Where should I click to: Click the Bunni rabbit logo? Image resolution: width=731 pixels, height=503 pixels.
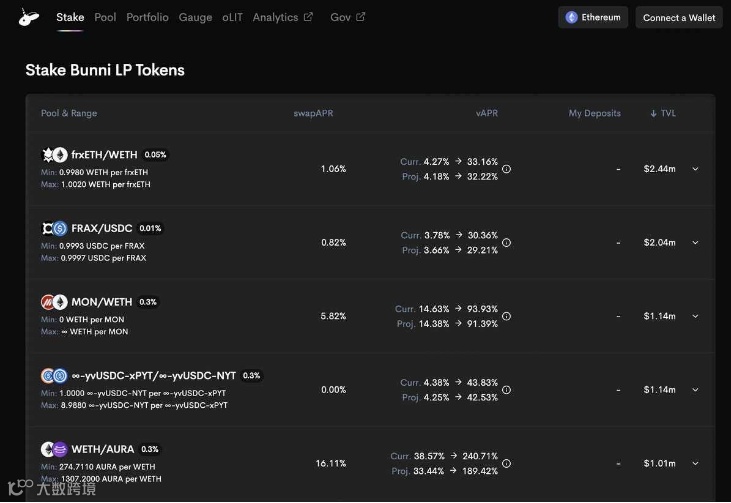pyautogui.click(x=29, y=17)
